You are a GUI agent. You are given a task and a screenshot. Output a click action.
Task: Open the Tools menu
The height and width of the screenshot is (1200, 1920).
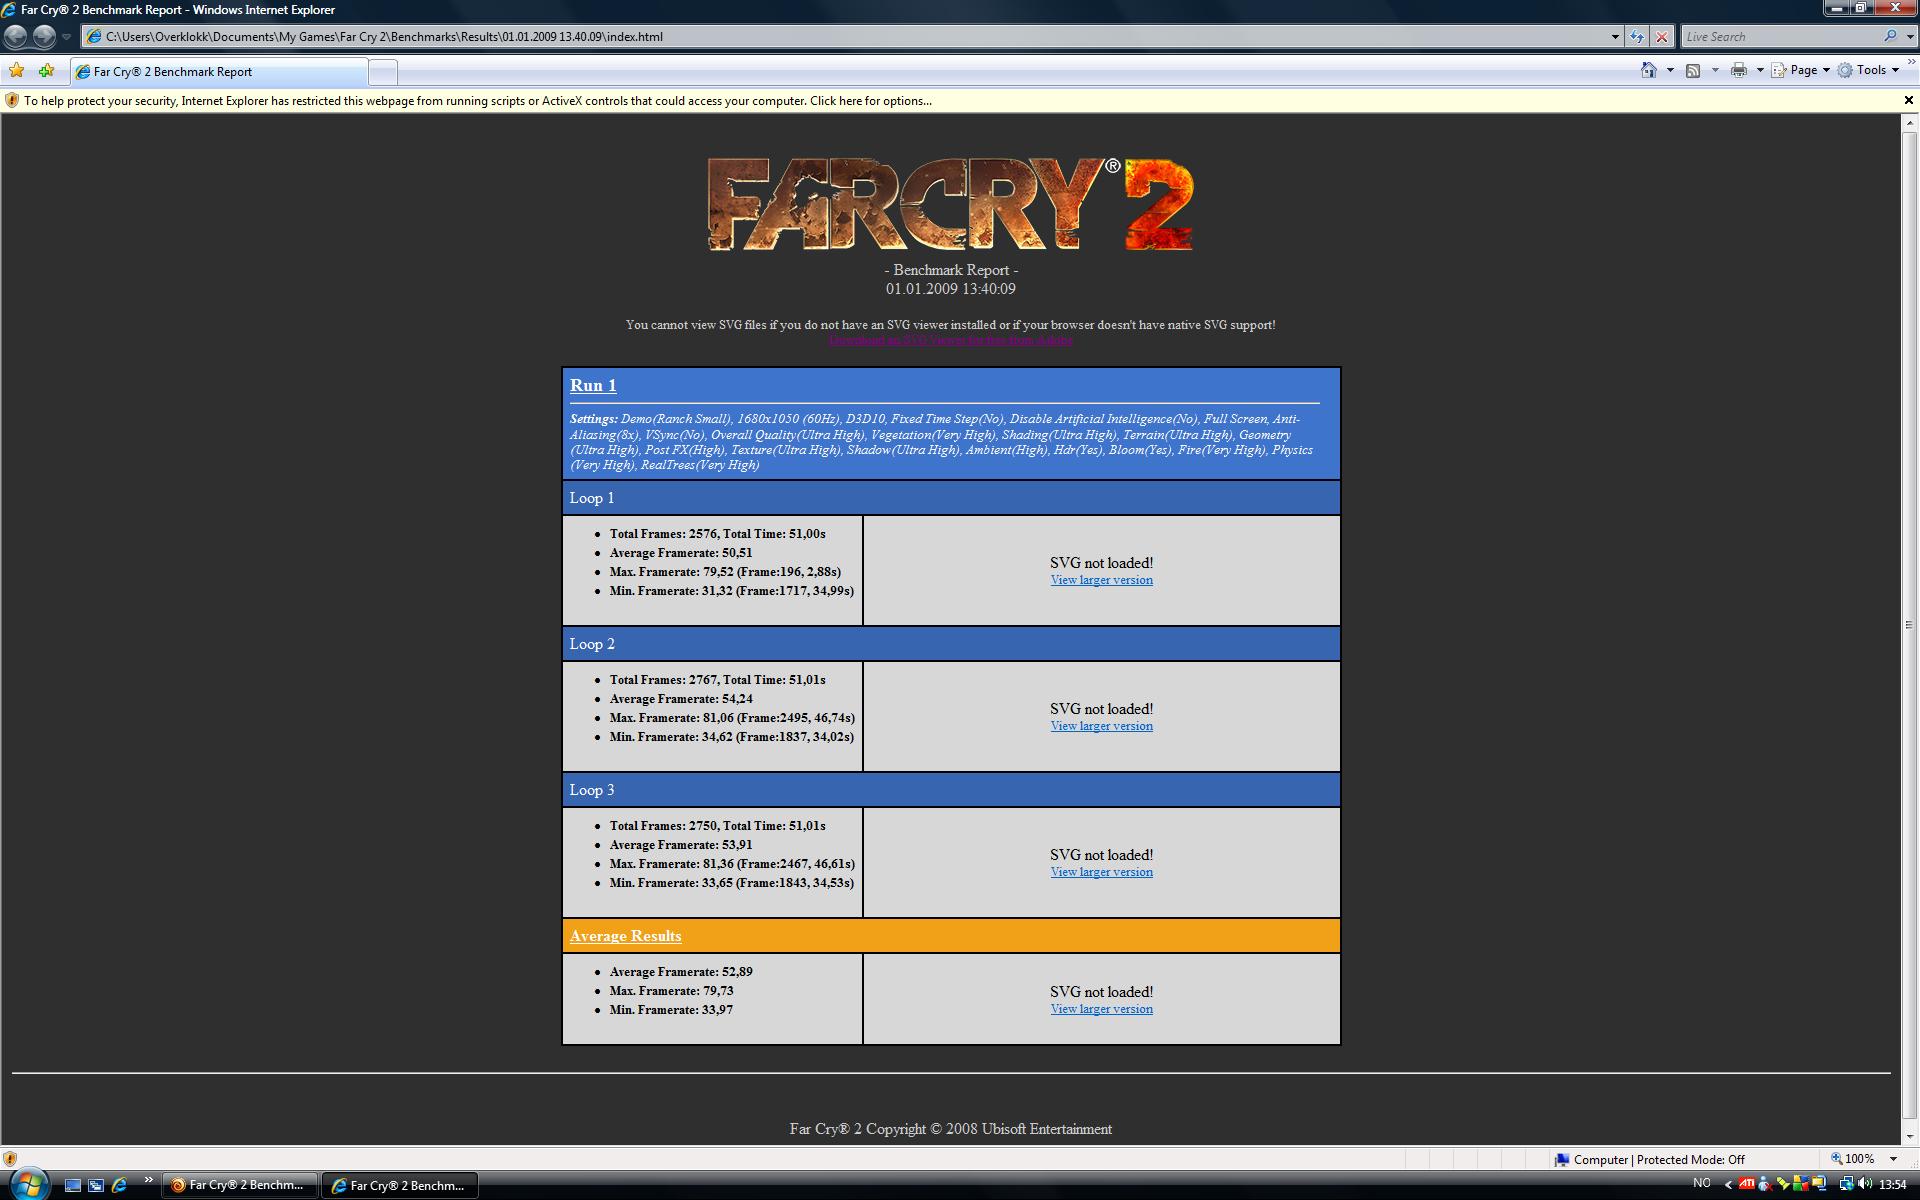tap(1868, 70)
